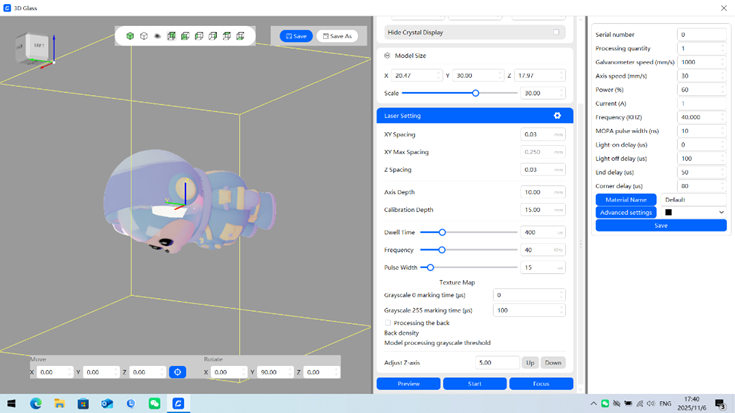735x413 pixels.
Task: Click the Model Size link icon
Action: coord(387,56)
